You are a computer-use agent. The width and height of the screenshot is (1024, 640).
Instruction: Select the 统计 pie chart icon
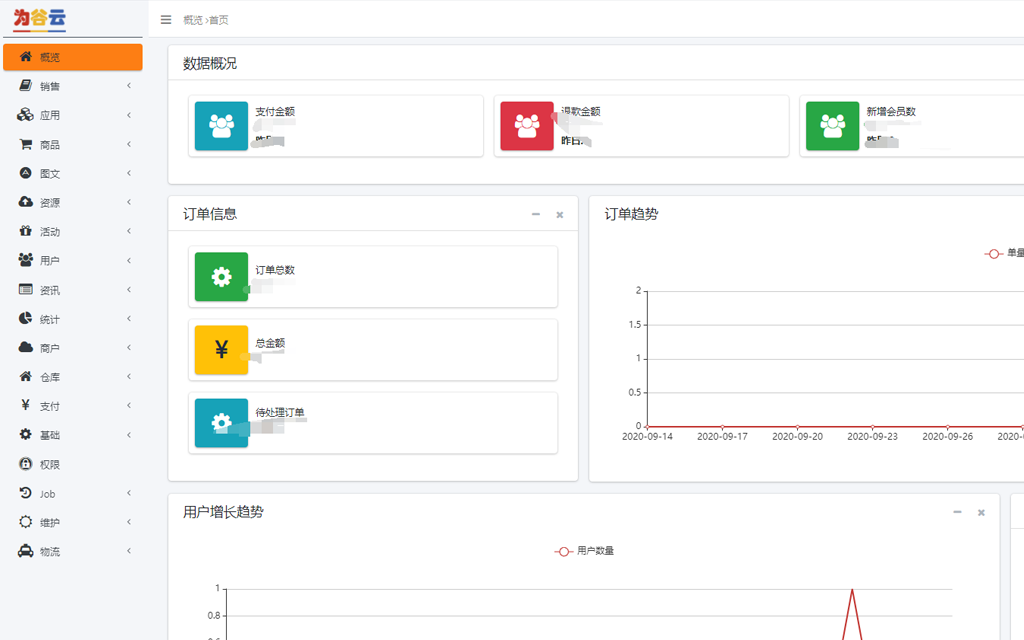pyautogui.click(x=25, y=318)
